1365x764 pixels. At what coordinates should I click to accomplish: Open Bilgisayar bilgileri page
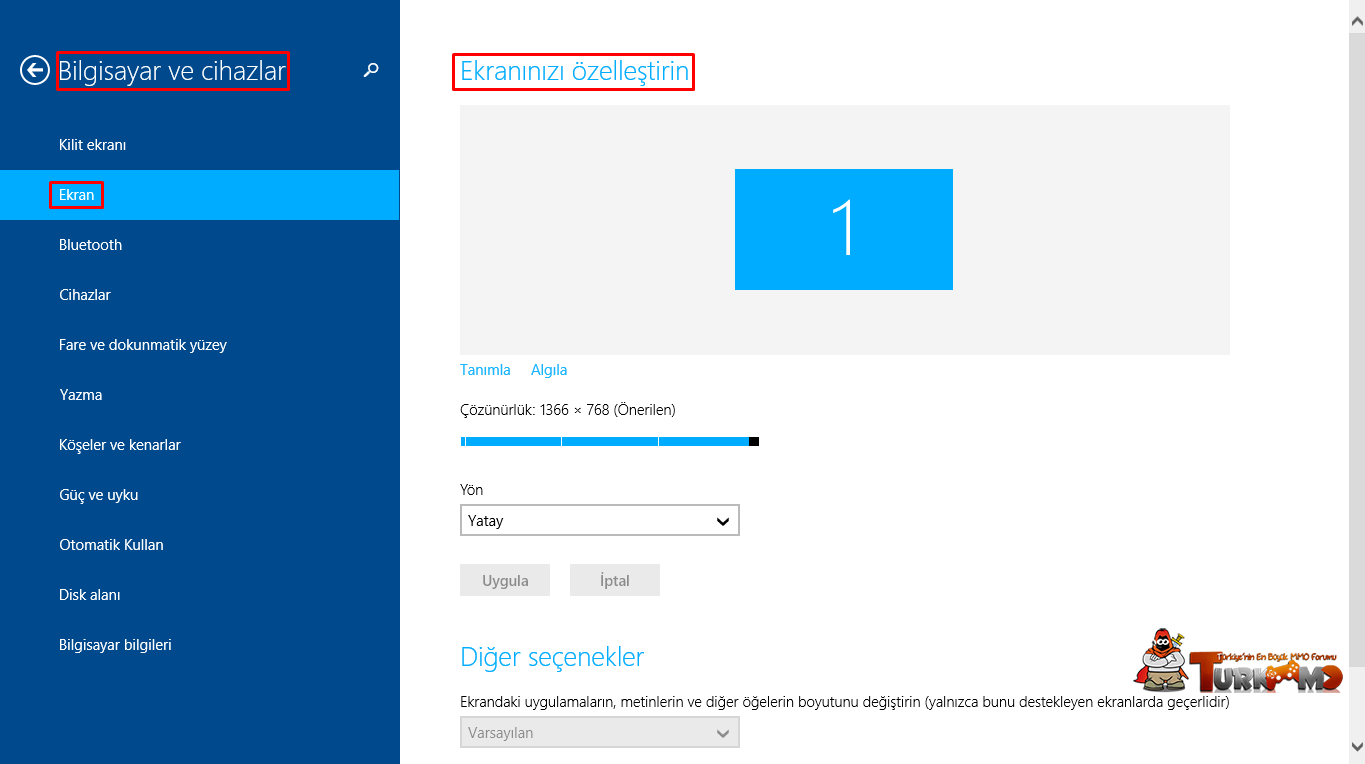(x=200, y=645)
